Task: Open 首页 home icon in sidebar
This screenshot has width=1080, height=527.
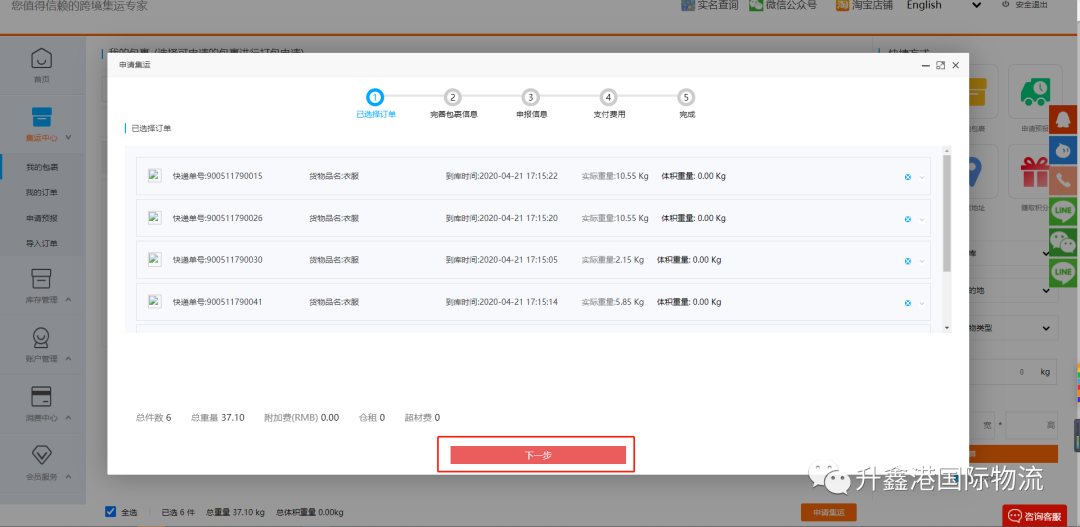Action: [42, 58]
